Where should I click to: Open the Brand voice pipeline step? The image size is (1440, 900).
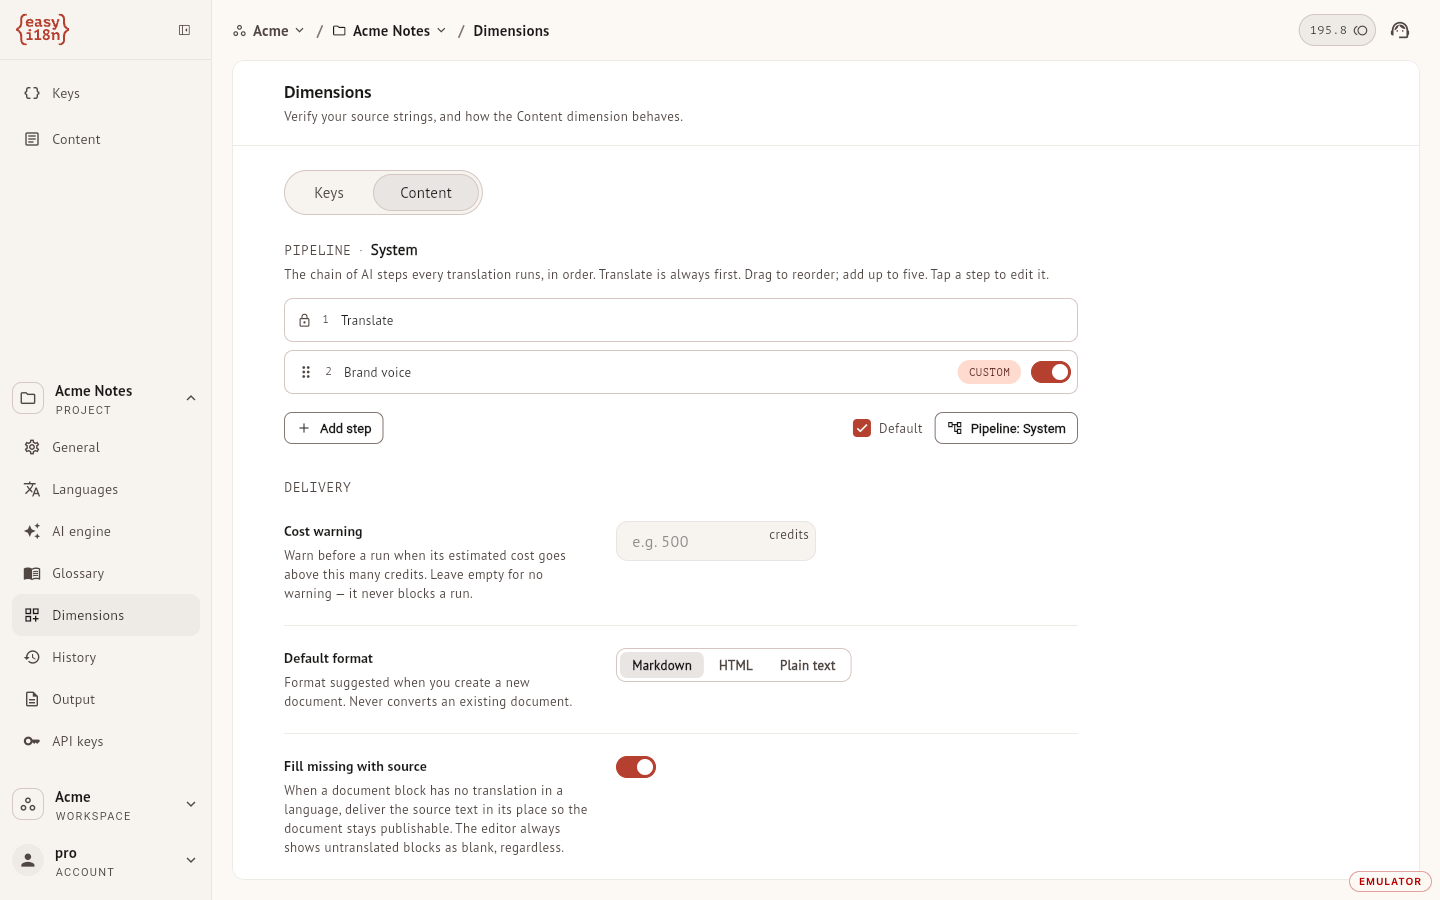(681, 372)
